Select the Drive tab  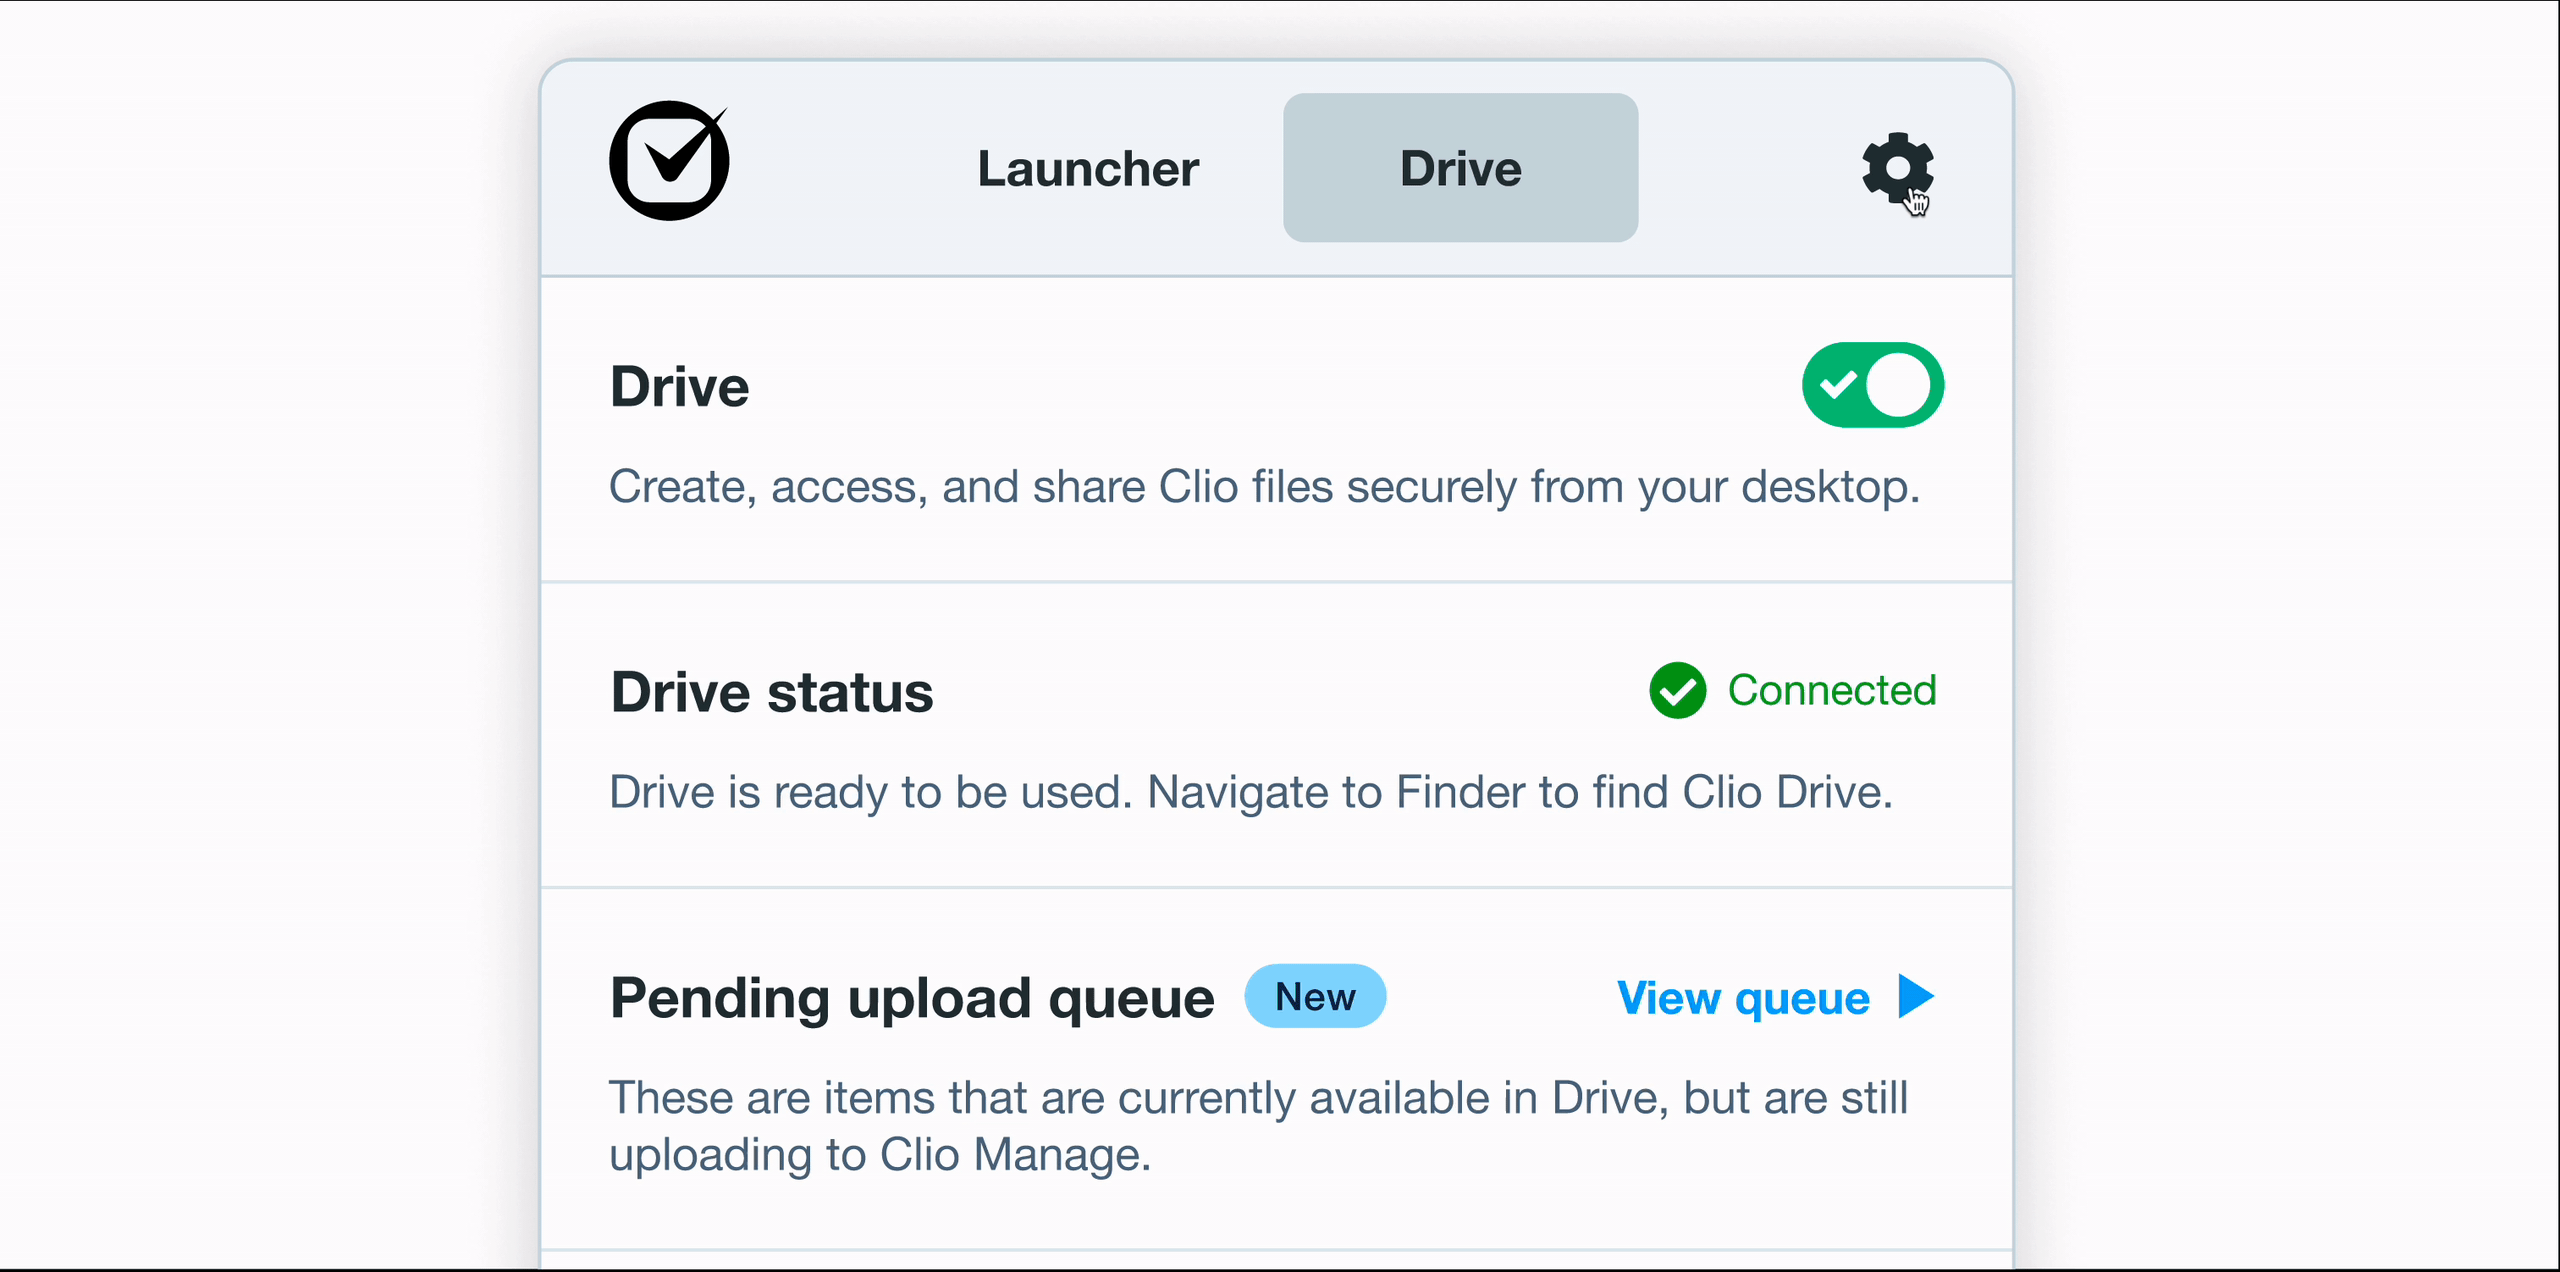tap(1460, 168)
